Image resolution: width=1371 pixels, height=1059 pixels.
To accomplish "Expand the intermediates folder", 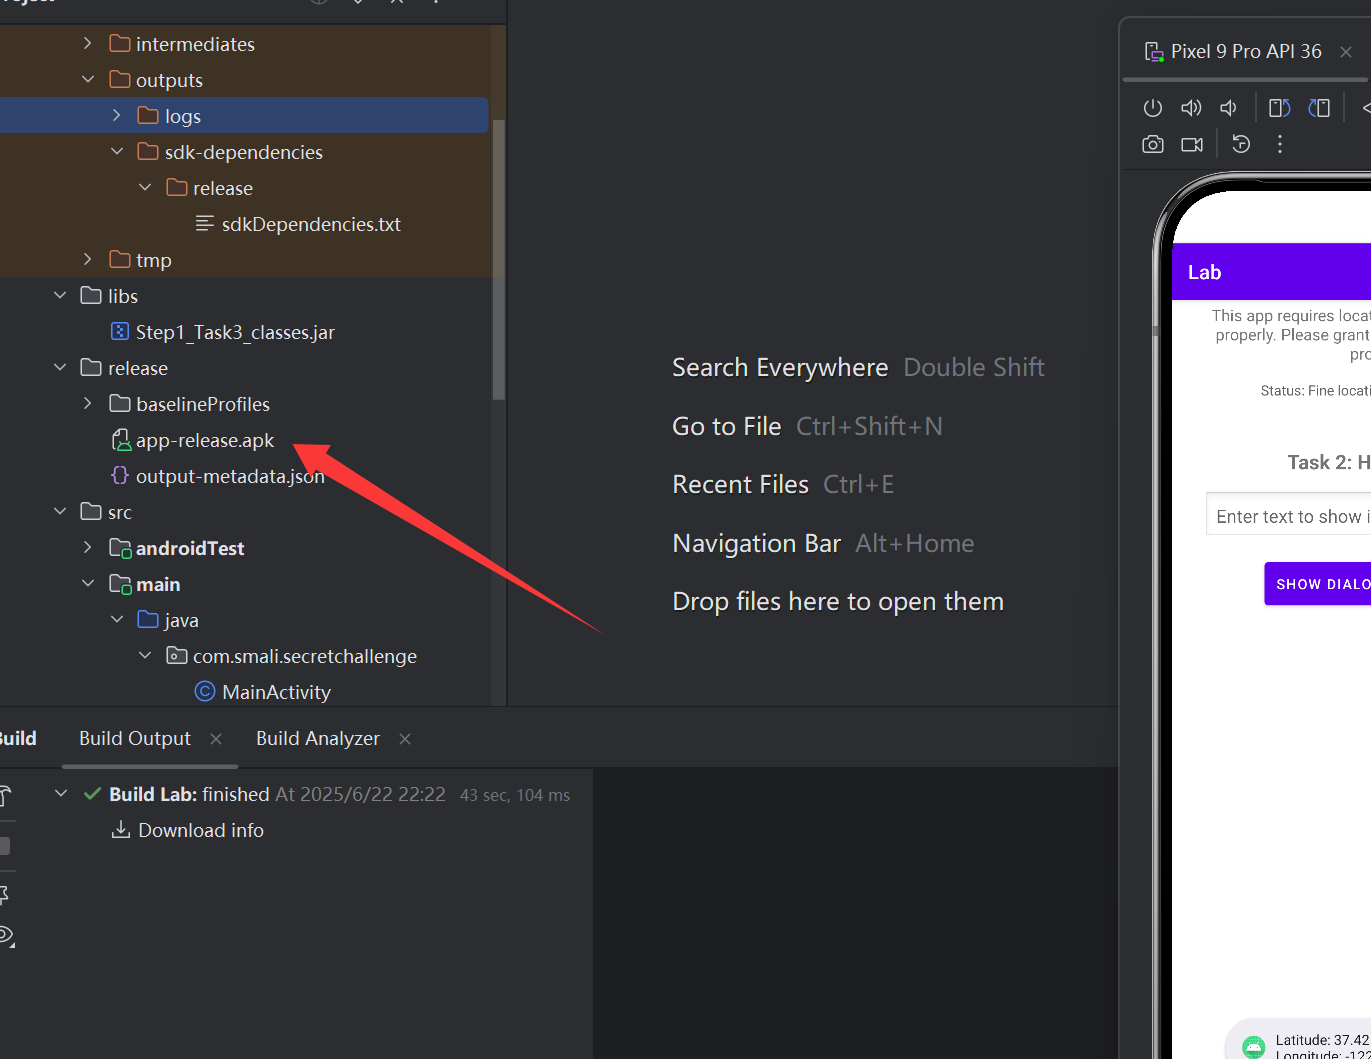I will coord(88,44).
